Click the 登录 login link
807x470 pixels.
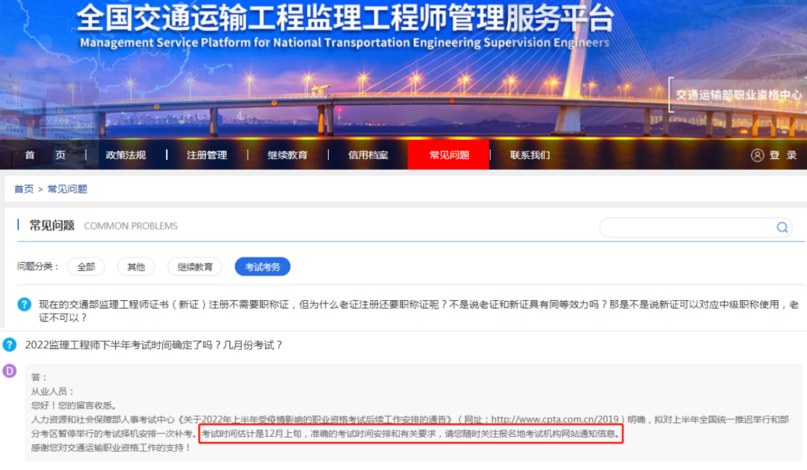coord(783,155)
